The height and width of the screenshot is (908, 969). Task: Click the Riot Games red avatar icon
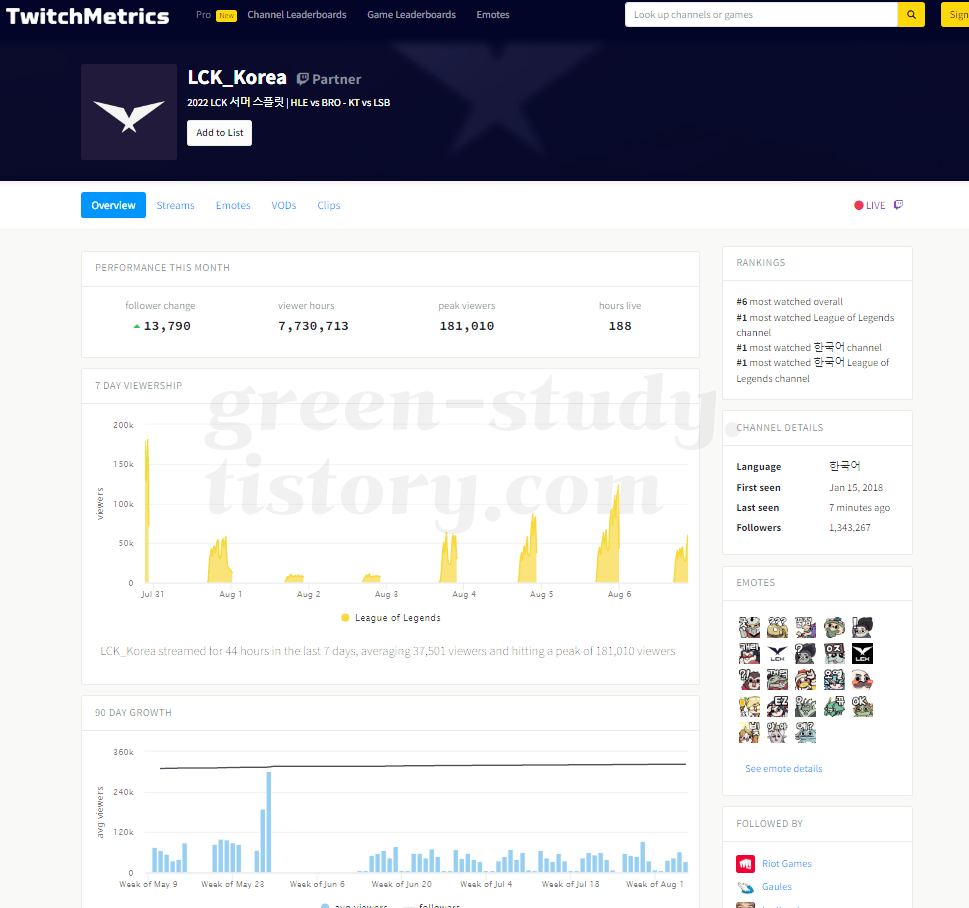click(x=745, y=863)
